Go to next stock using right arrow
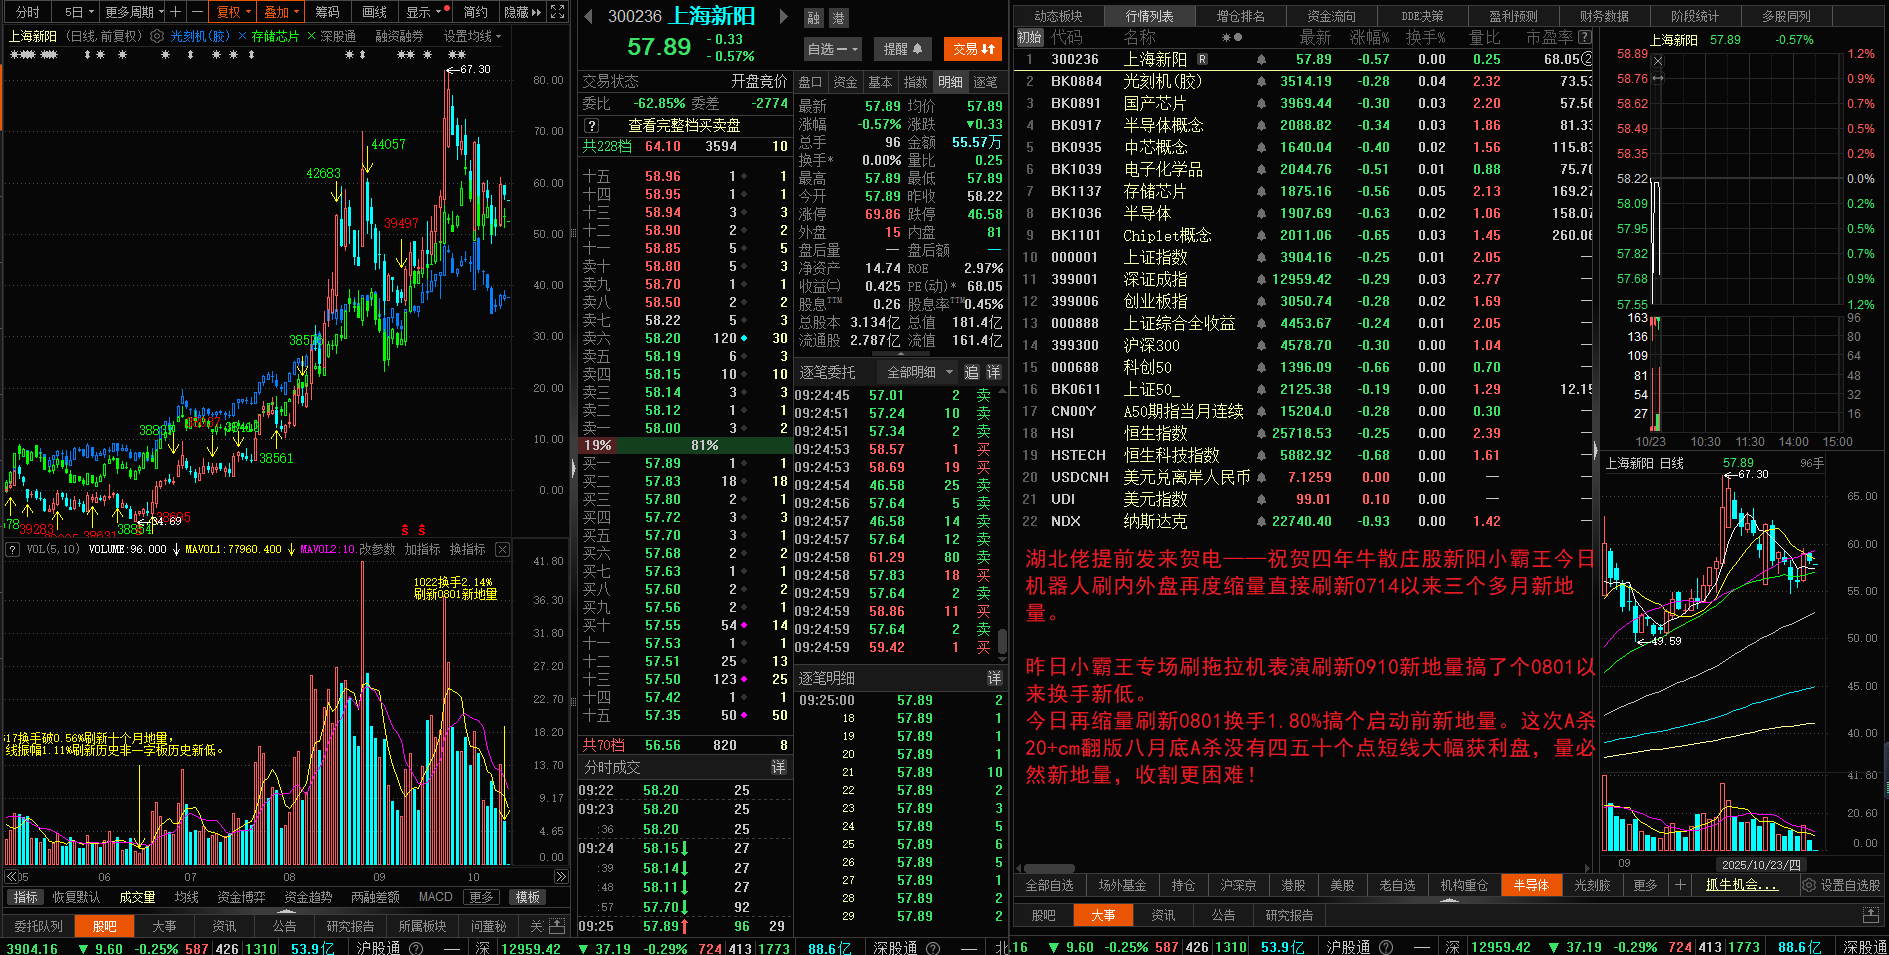Screen dimensions: 1889x955 [784, 16]
